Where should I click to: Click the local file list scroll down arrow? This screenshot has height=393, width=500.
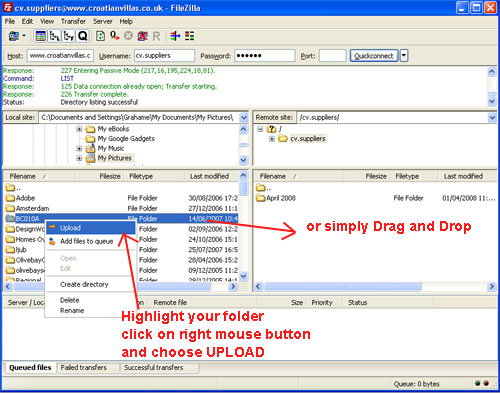click(x=244, y=276)
